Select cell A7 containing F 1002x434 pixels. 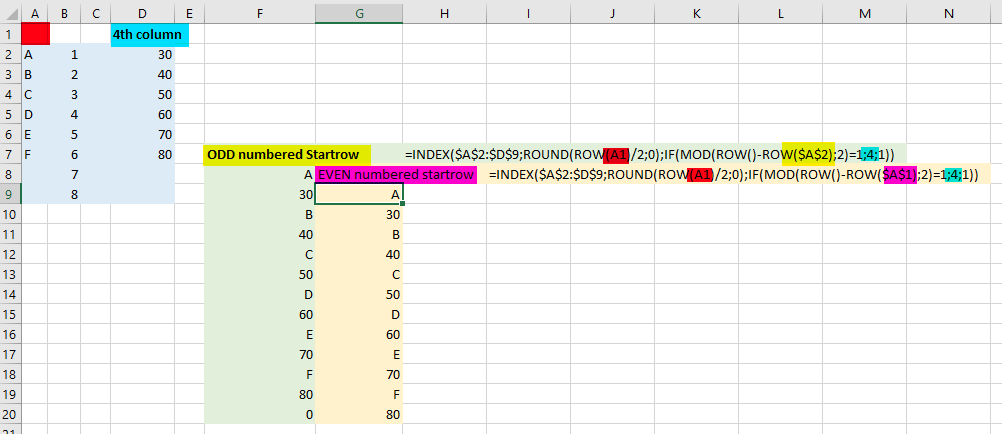point(35,155)
